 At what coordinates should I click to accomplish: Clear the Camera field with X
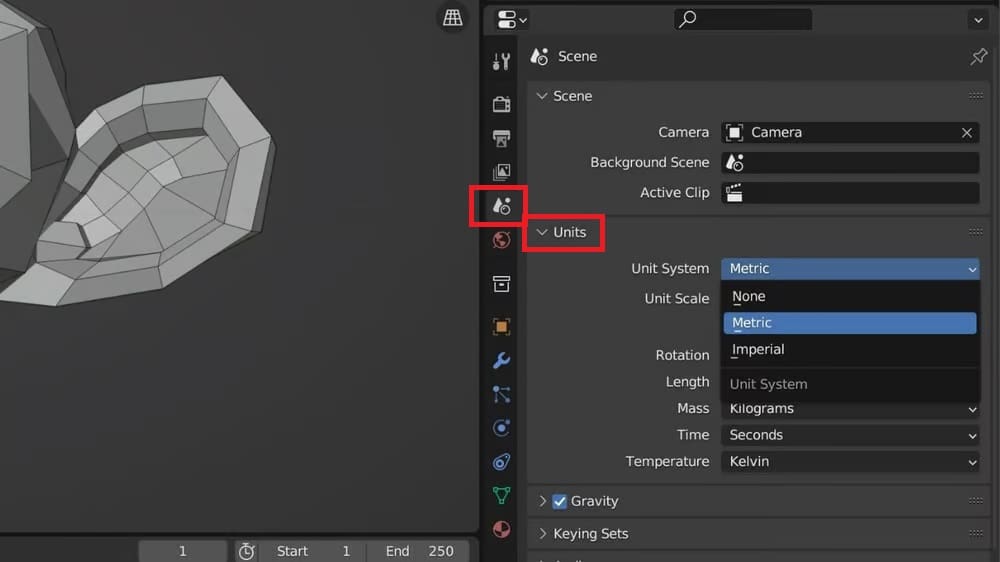click(967, 133)
